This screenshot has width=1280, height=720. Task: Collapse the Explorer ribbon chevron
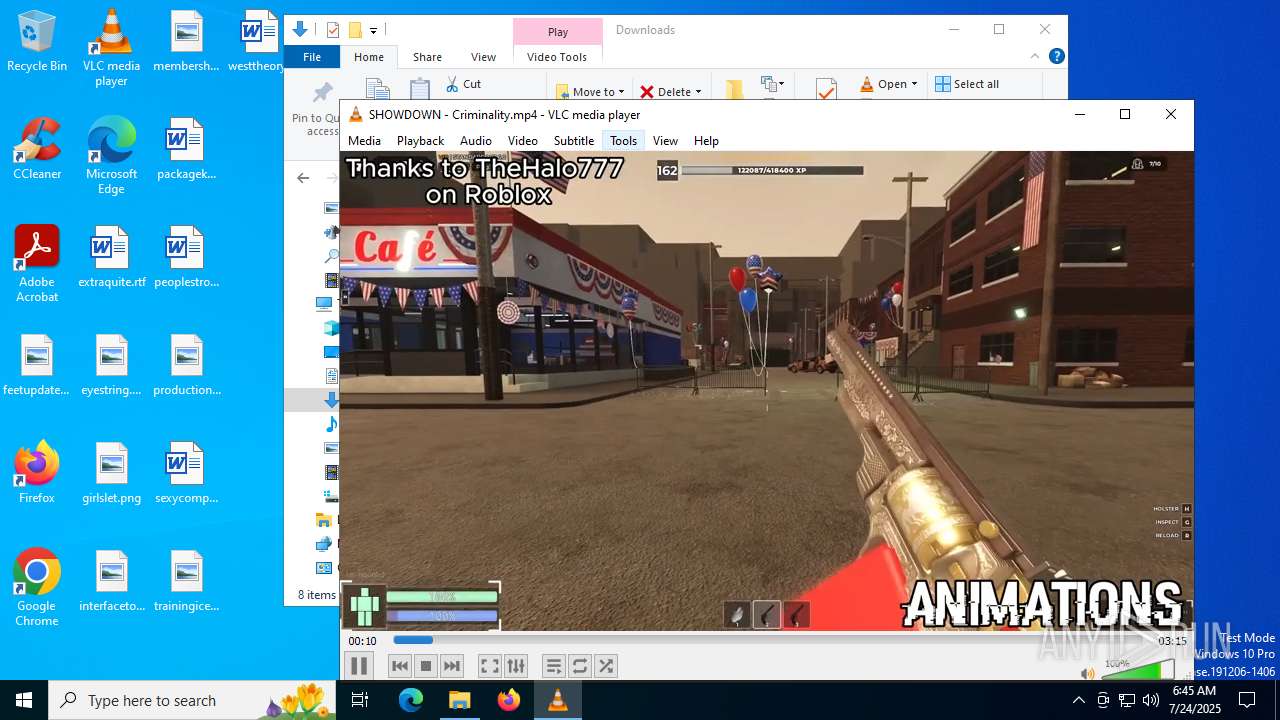[x=1036, y=57]
